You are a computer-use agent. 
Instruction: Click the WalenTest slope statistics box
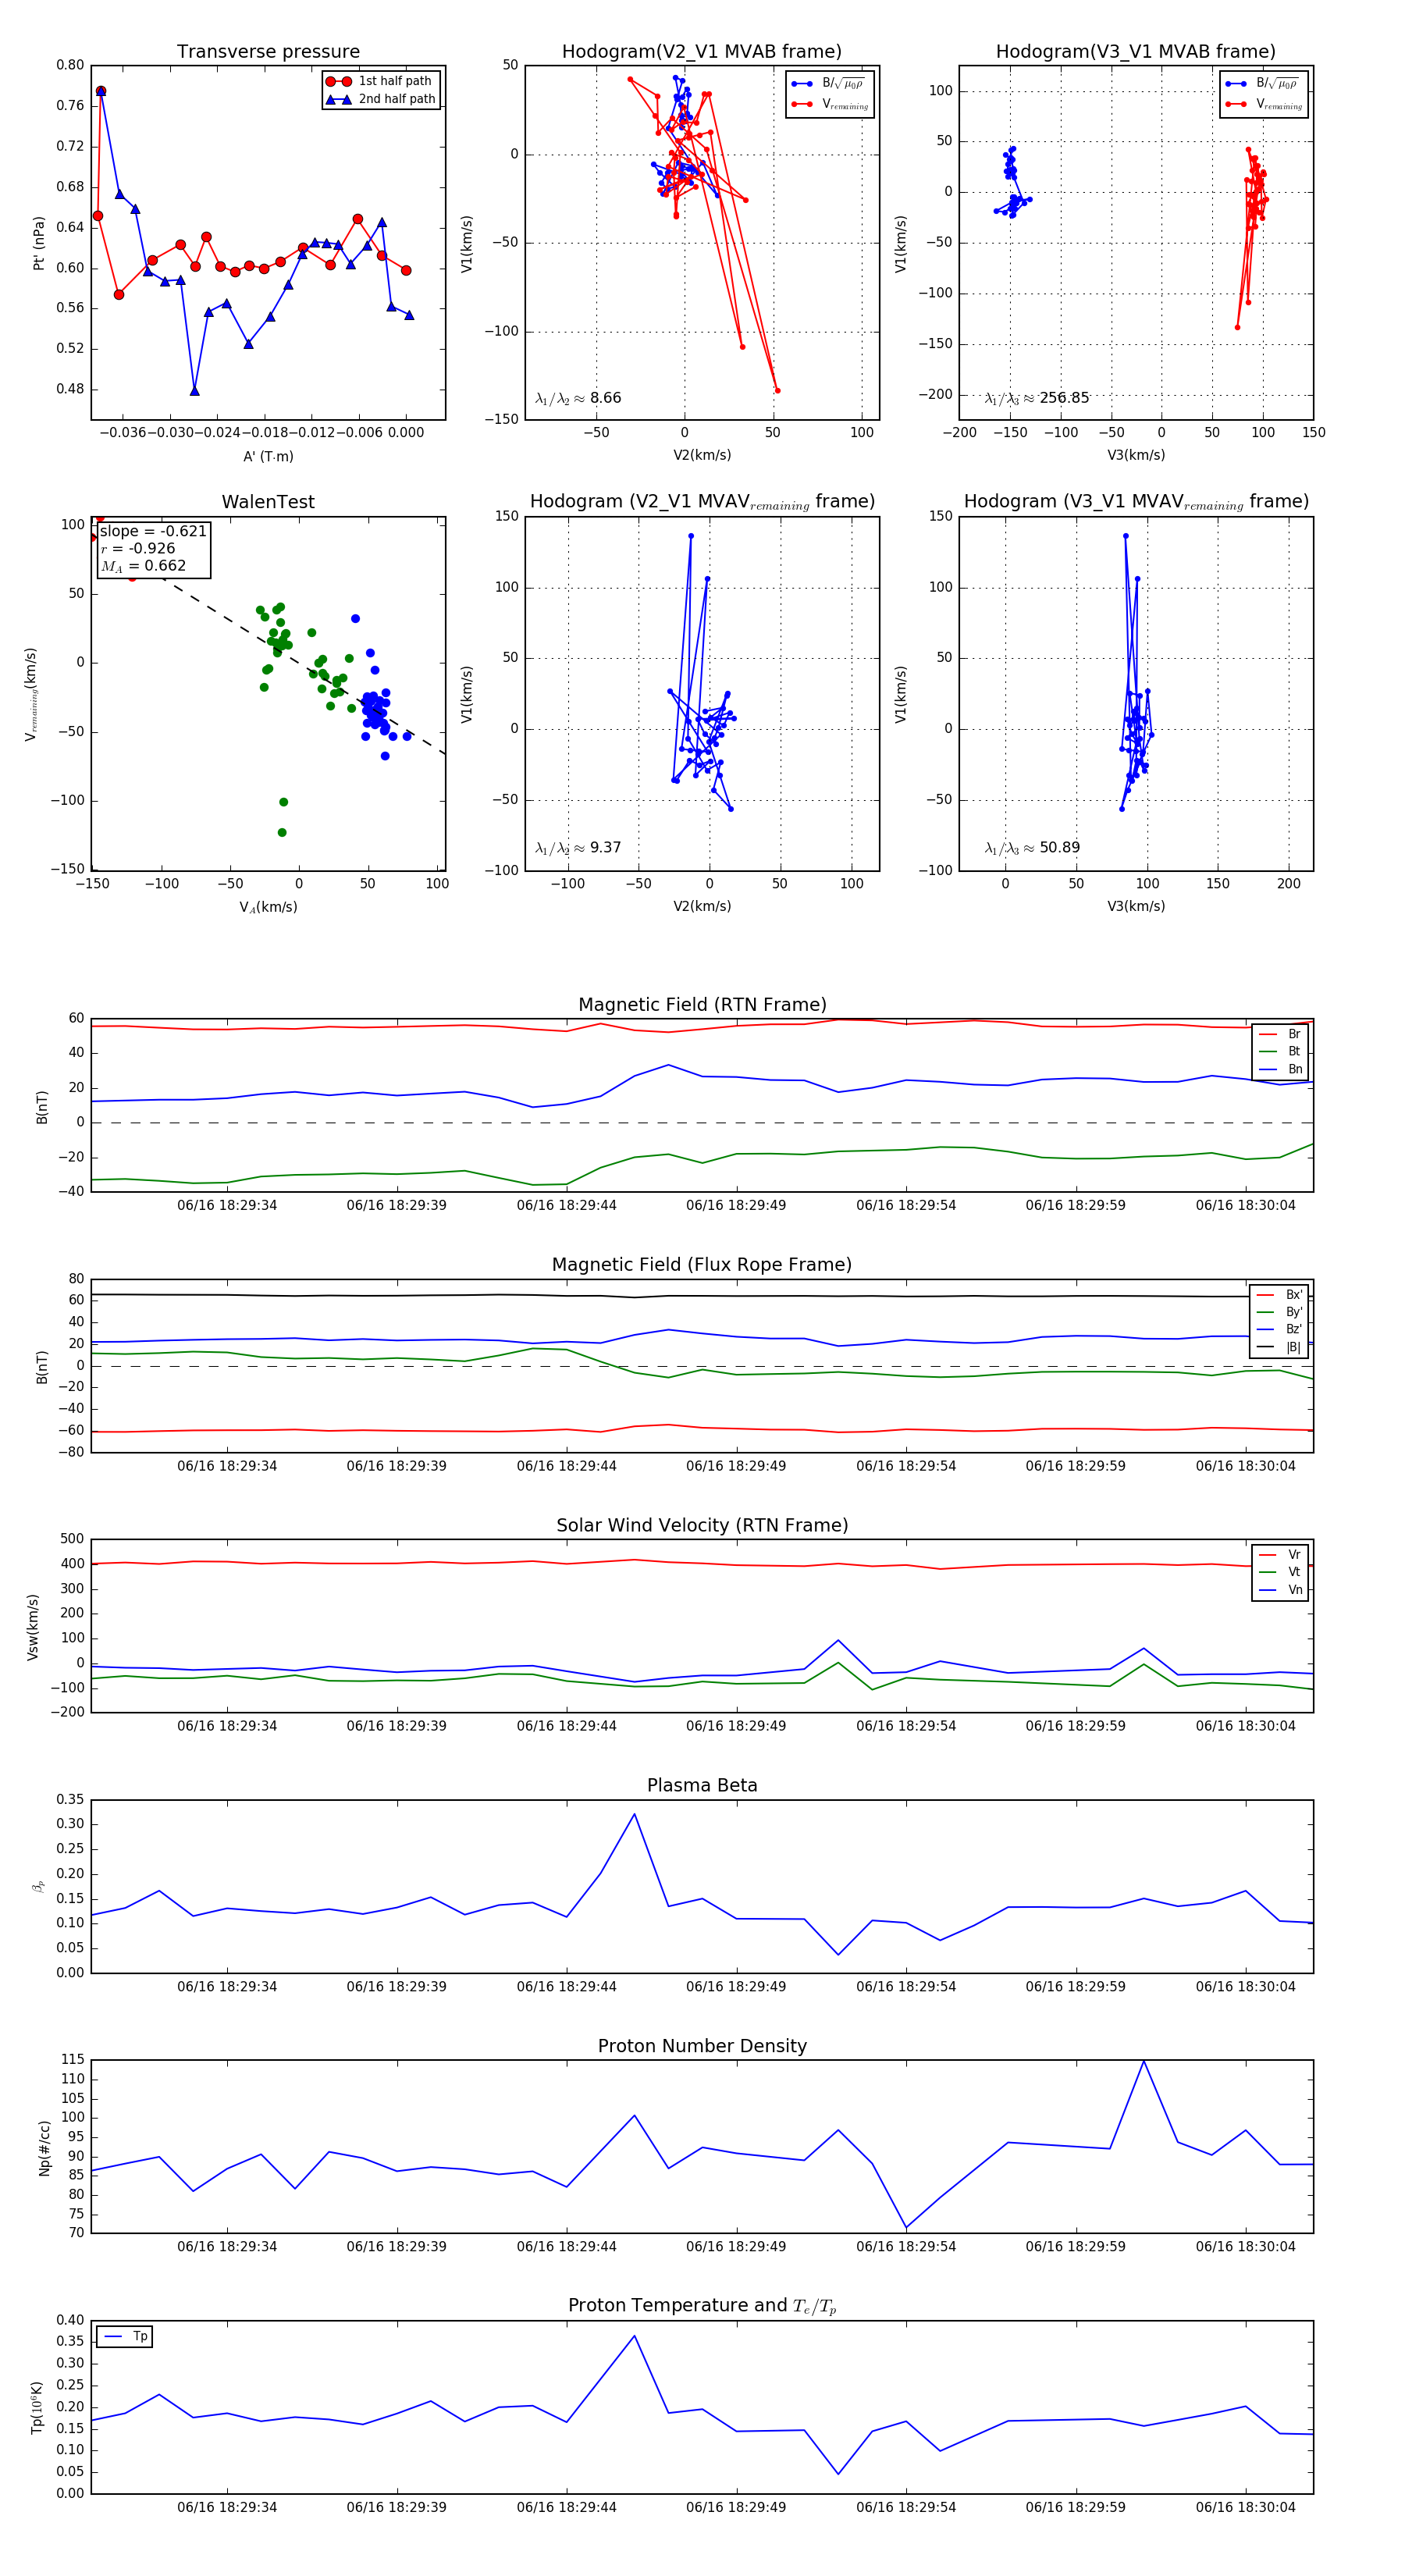tap(152, 548)
